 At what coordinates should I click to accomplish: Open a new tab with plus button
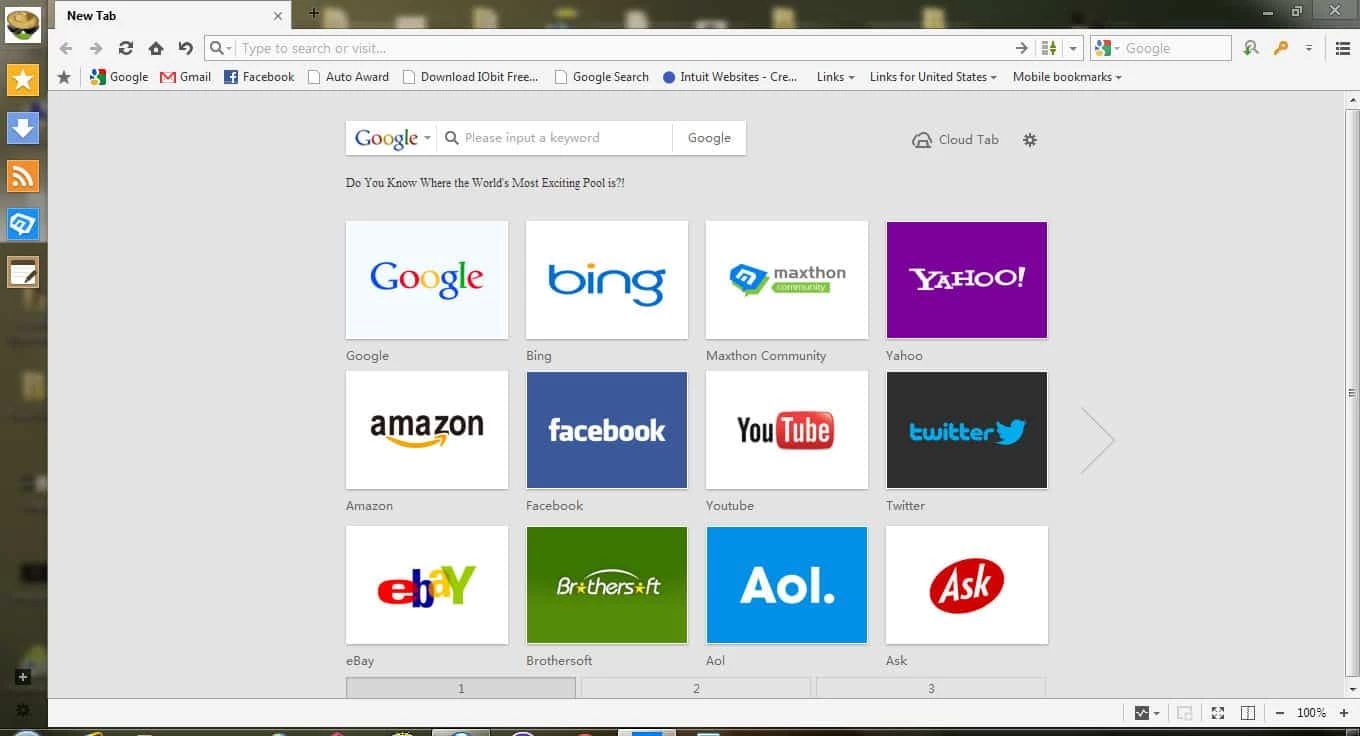click(313, 13)
